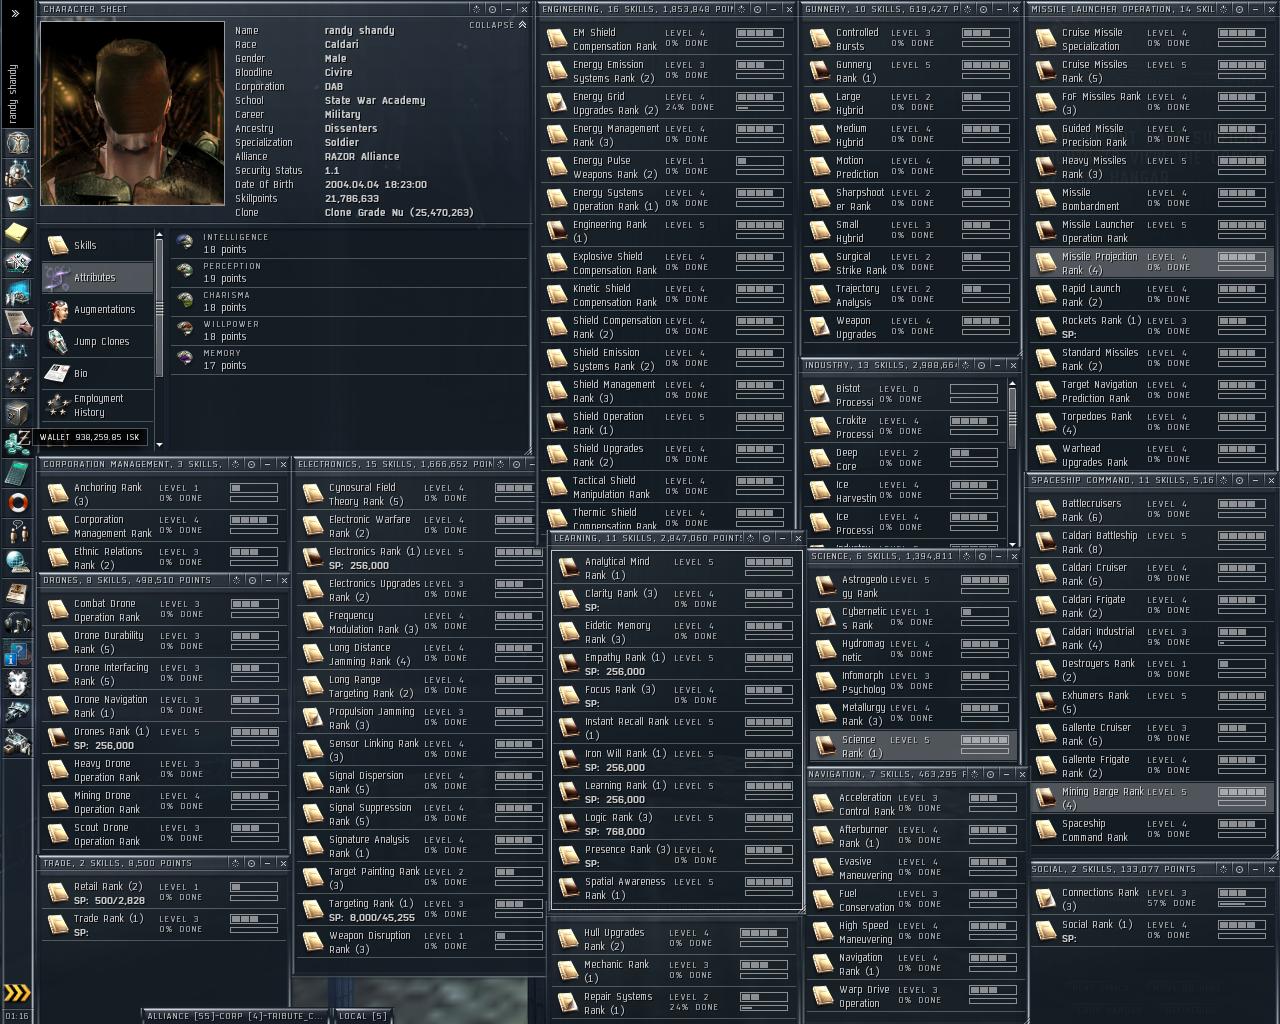The height and width of the screenshot is (1024, 1280).
Task: Click the Connections Rank 57% progress bar
Action: click(x=1241, y=903)
